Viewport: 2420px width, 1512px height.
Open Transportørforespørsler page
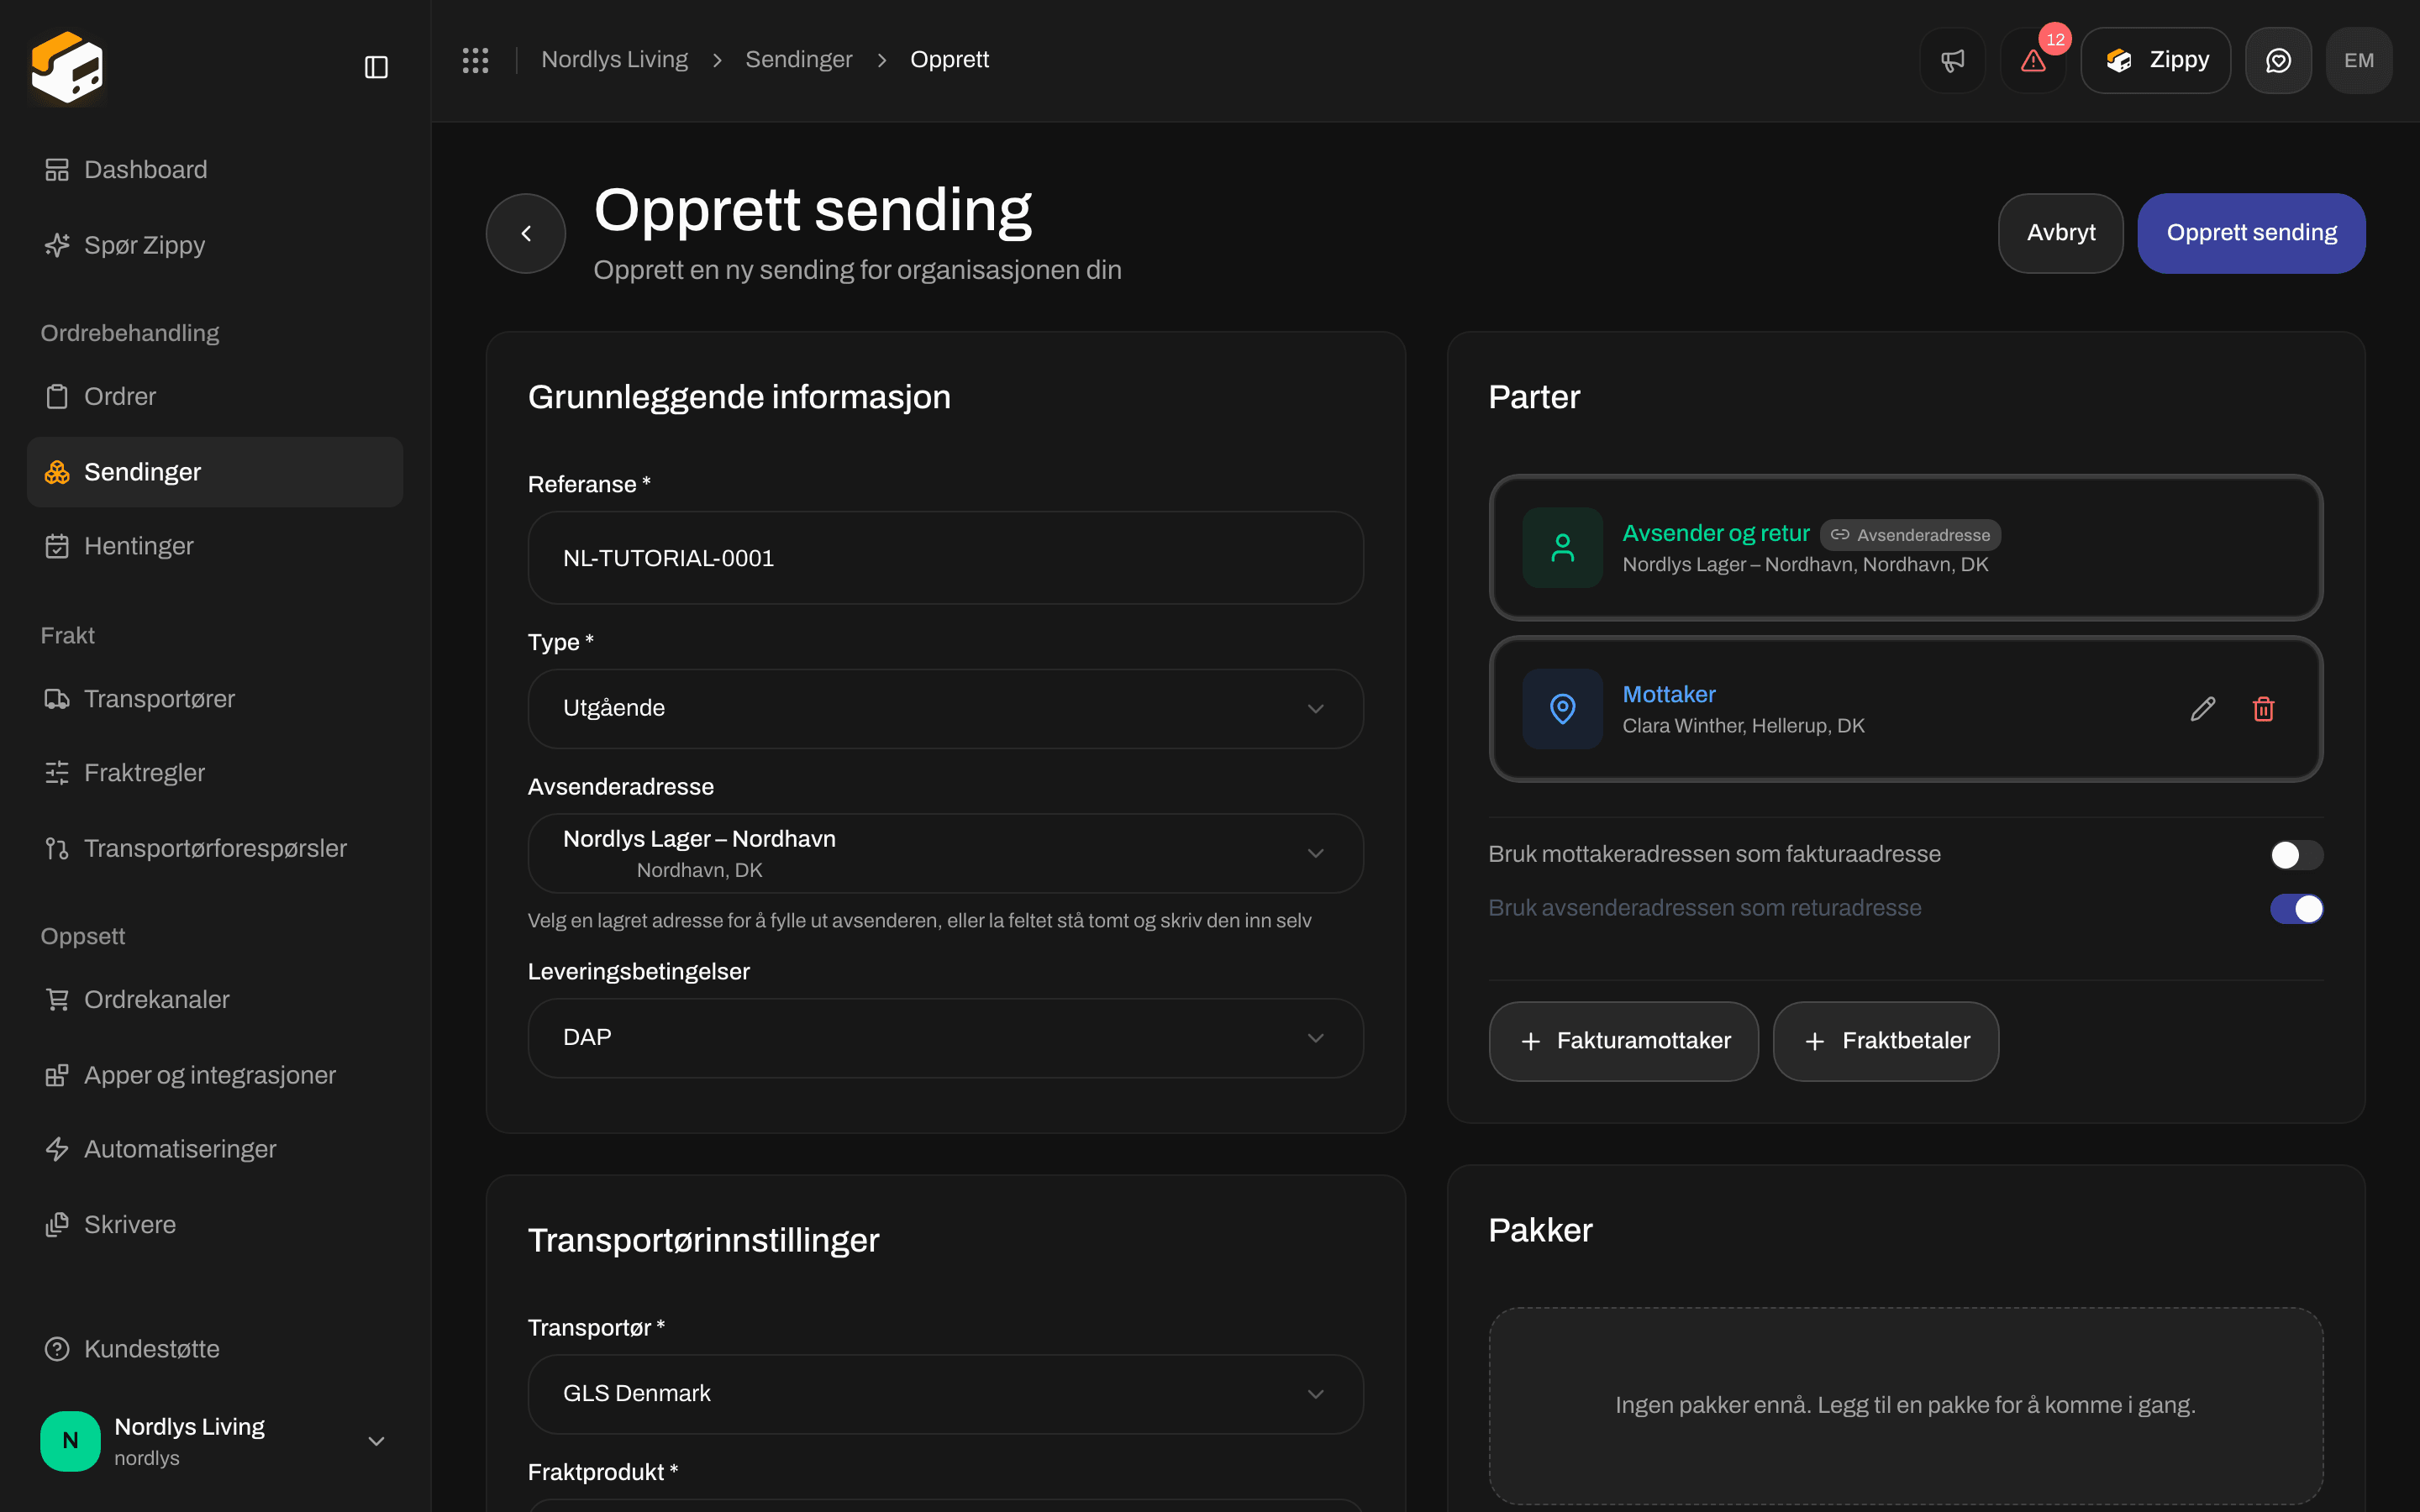(x=215, y=848)
